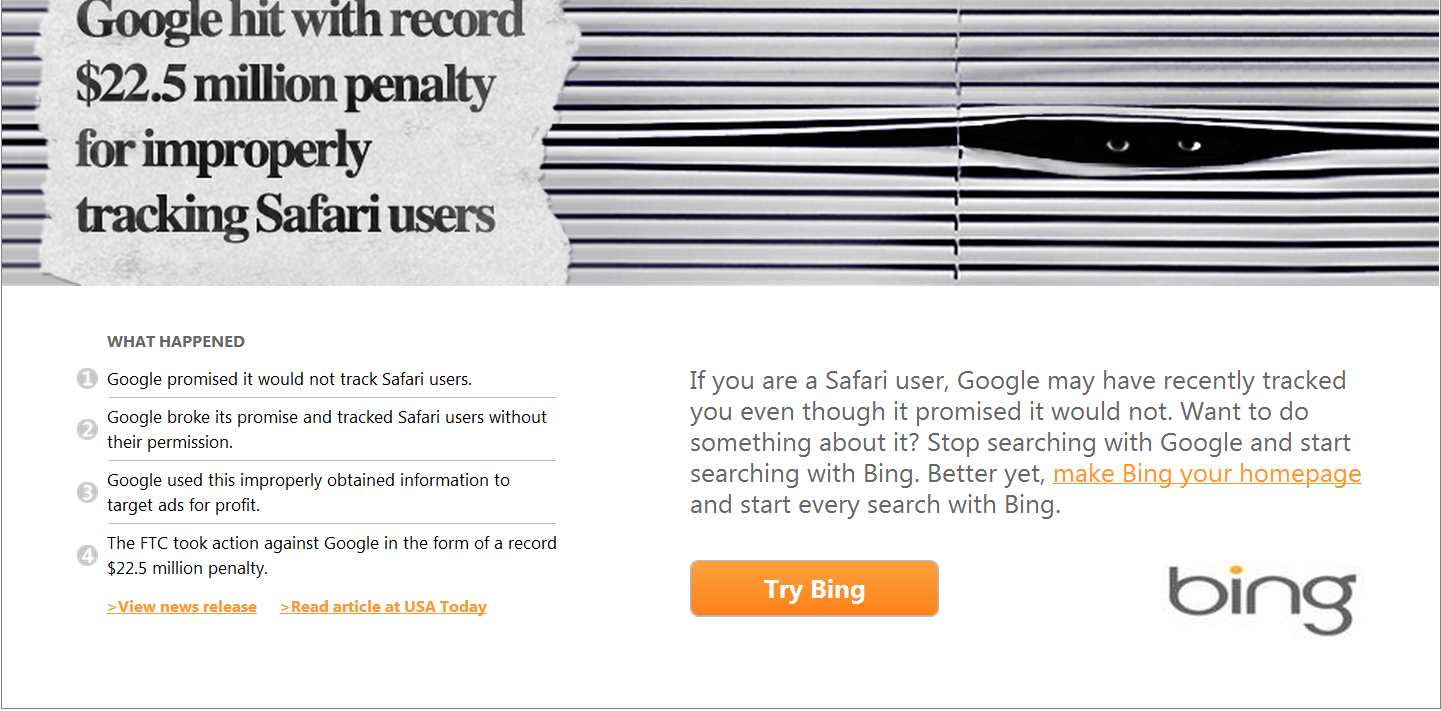Click the eyes peeking through blinds
The width and height of the screenshot is (1441, 711).
pos(1148,147)
